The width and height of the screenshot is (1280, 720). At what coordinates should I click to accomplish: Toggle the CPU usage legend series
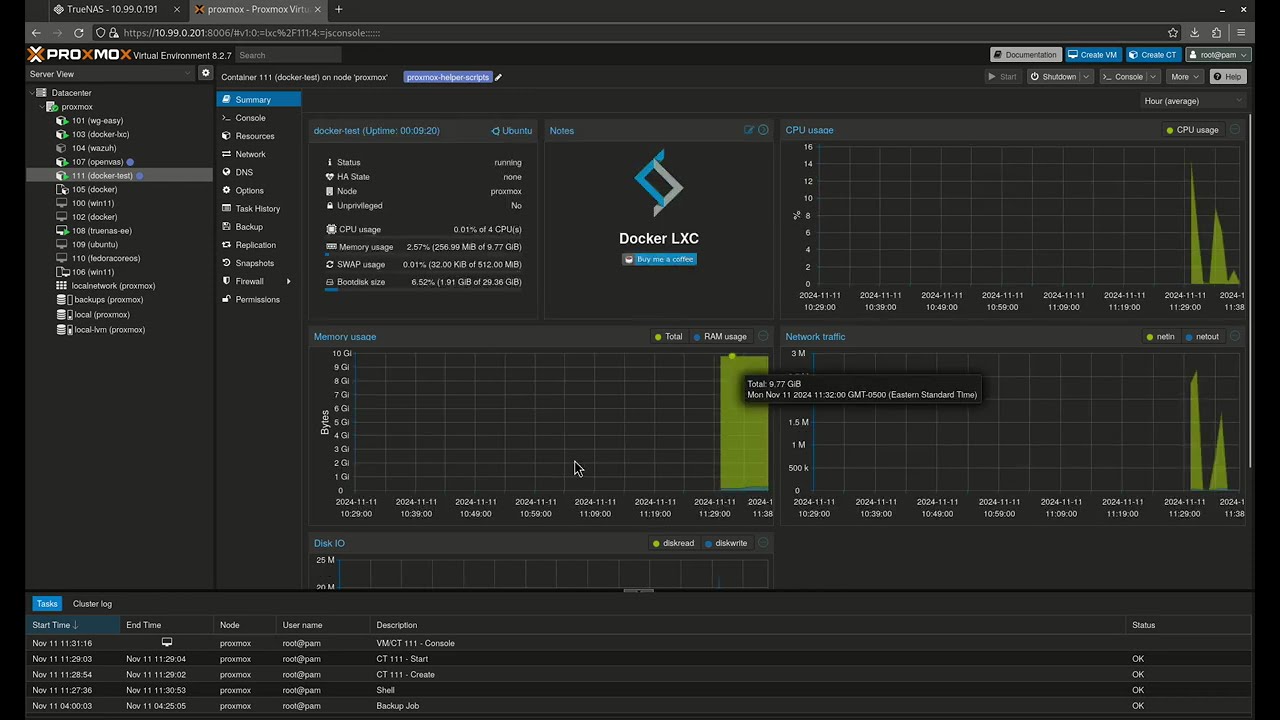coord(1192,130)
